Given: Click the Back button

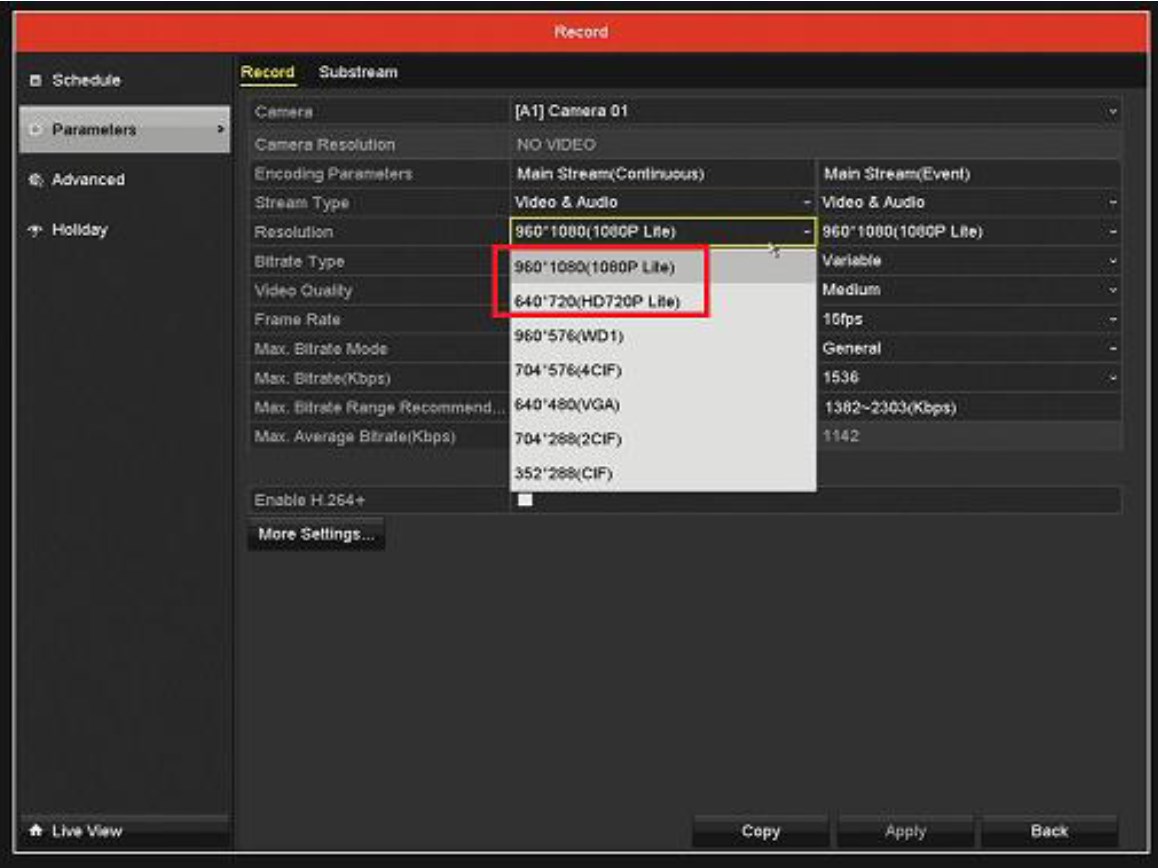Looking at the screenshot, I should point(1049,831).
